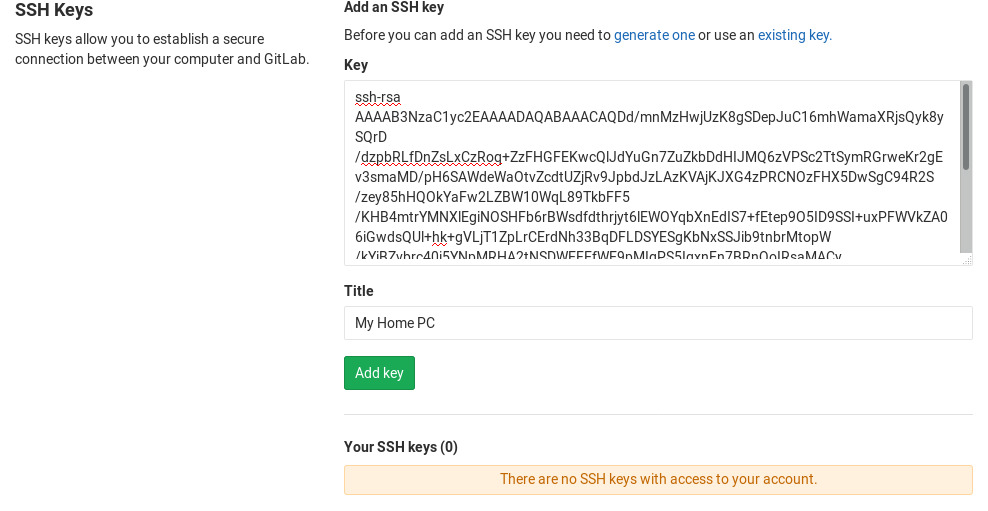Click the "Your SSH keys (0)" heading
Screen dimensions: 988x511
click(x=401, y=447)
